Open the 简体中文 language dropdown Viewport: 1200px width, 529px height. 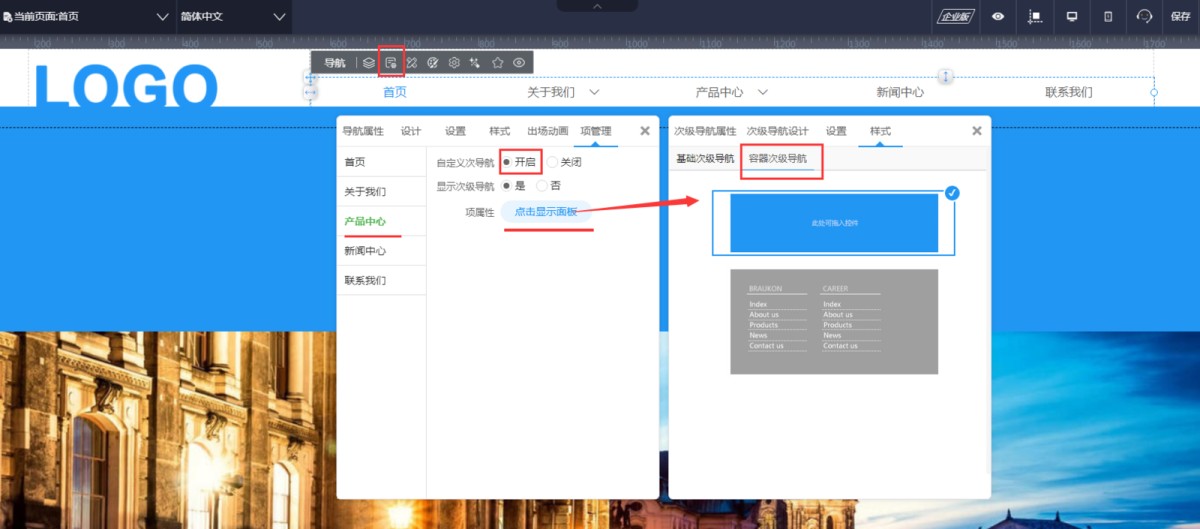pyautogui.click(x=232, y=17)
